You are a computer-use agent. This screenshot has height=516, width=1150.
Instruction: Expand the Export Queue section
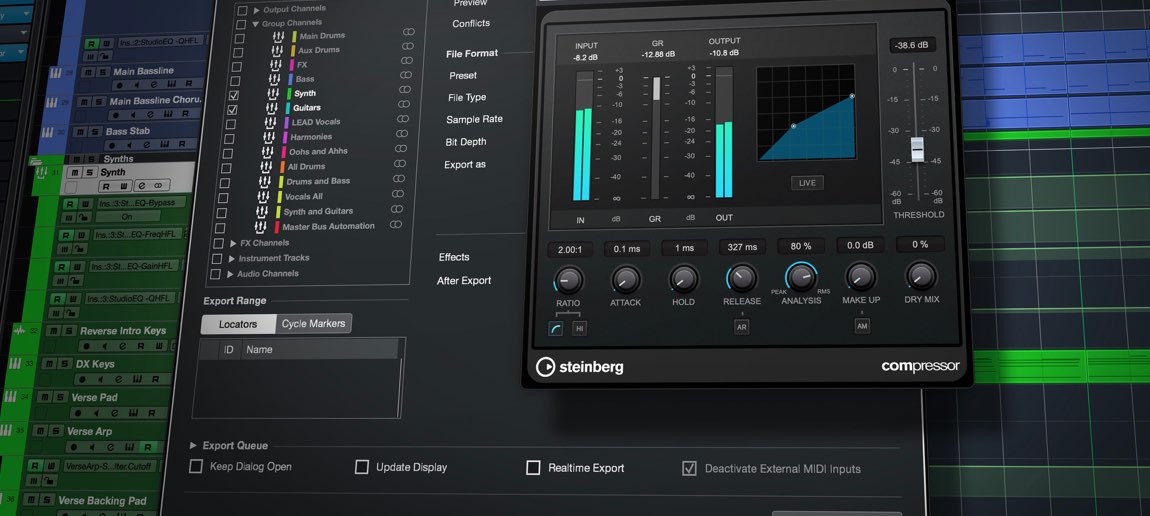[194, 446]
